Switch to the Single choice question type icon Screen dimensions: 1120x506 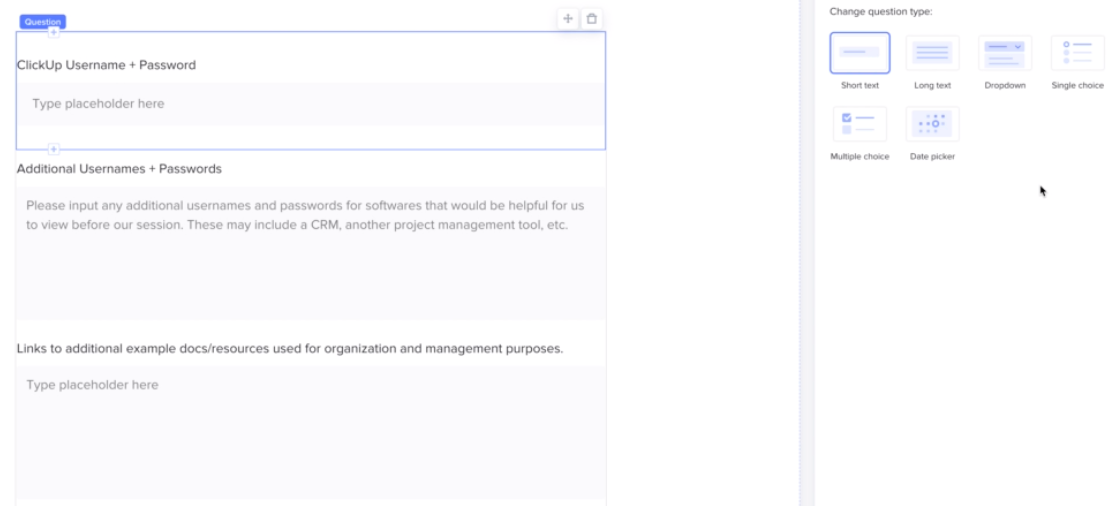pos(1077,53)
